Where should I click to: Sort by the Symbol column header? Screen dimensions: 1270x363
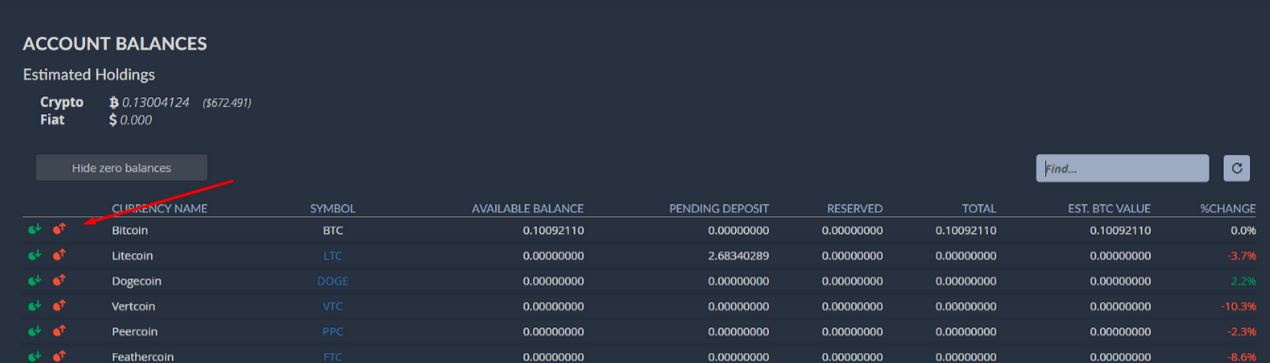pyautogui.click(x=333, y=208)
